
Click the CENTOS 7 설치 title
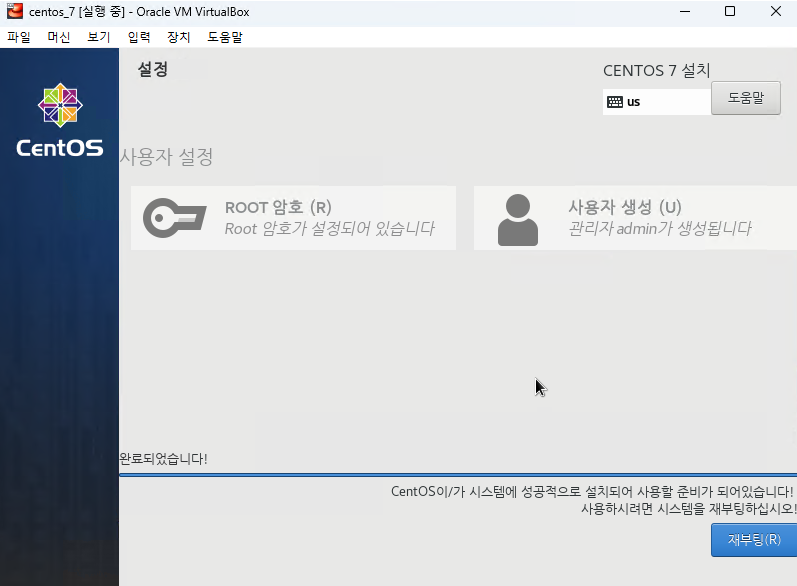click(x=656, y=71)
